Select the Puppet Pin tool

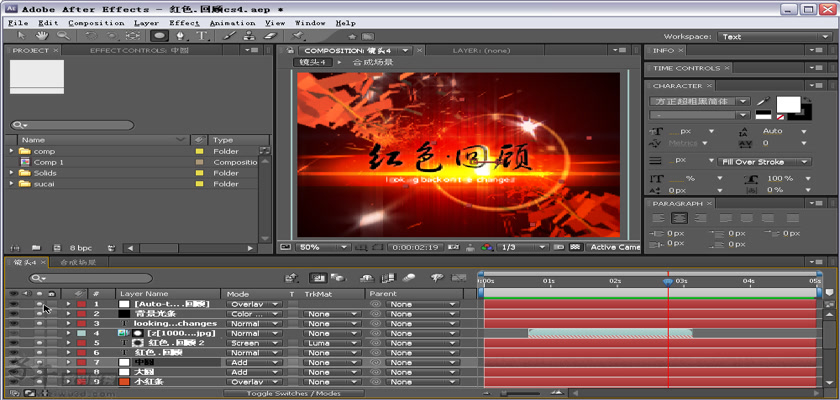pyautogui.click(x=297, y=36)
